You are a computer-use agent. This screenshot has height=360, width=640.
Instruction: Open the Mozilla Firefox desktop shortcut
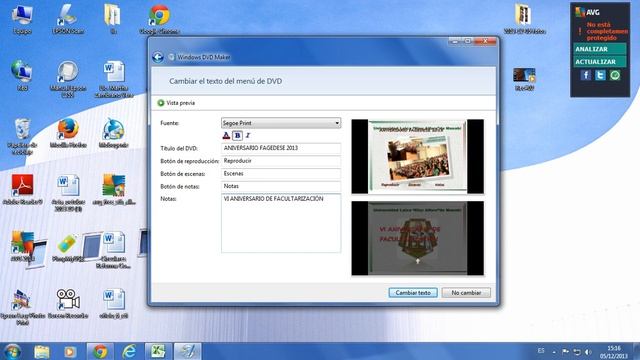point(68,133)
